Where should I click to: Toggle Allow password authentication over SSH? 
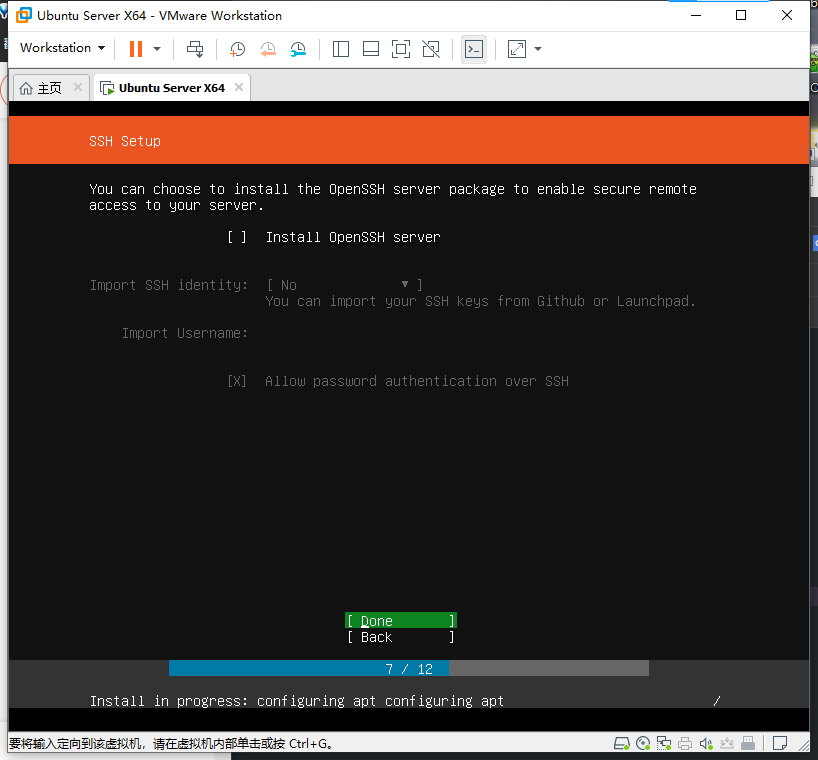coord(237,381)
